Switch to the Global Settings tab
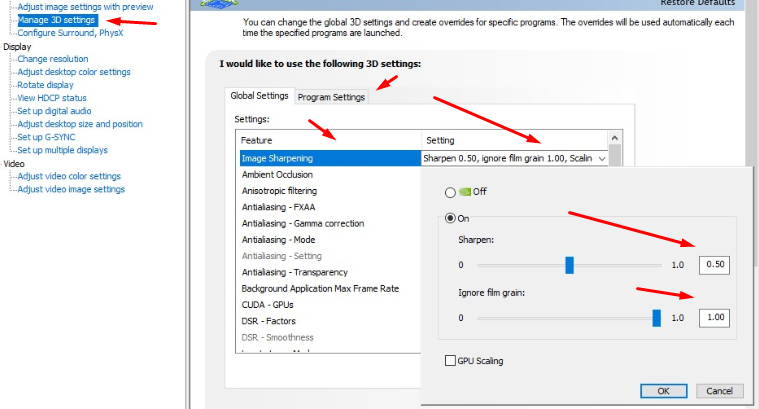 [259, 96]
